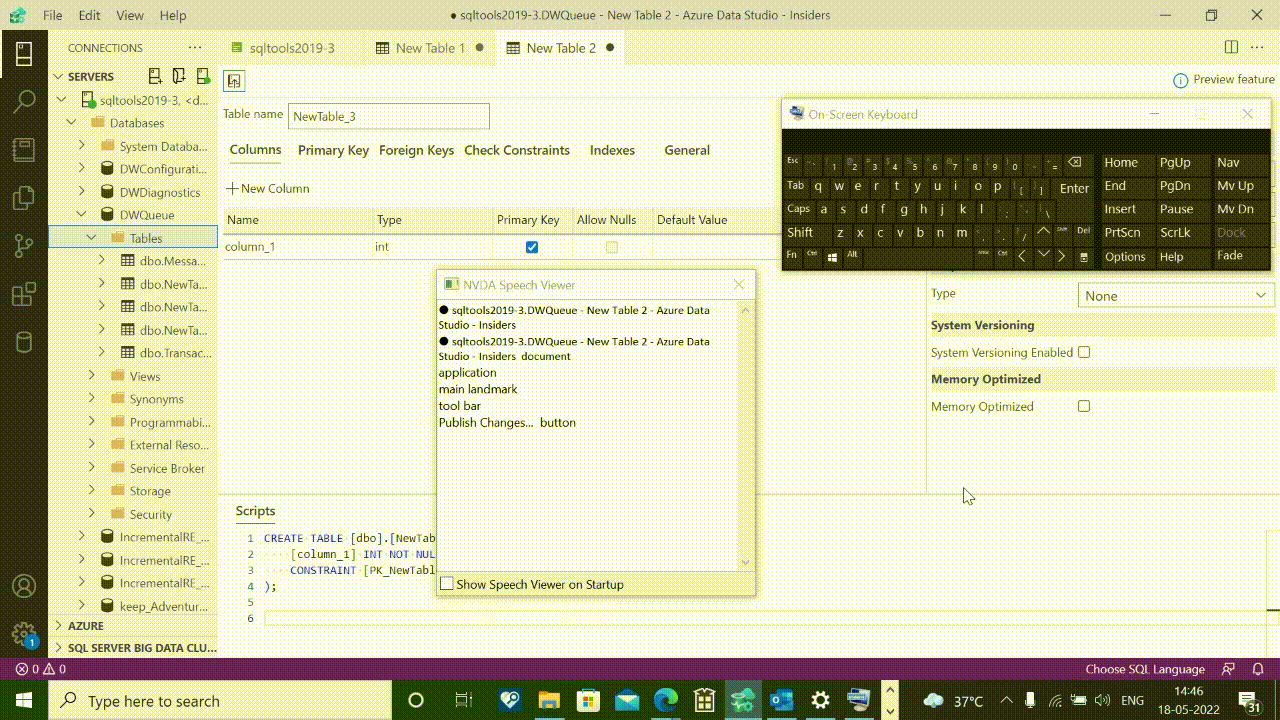Image resolution: width=1280 pixels, height=720 pixels.
Task: Click the New Column button
Action: (268, 188)
